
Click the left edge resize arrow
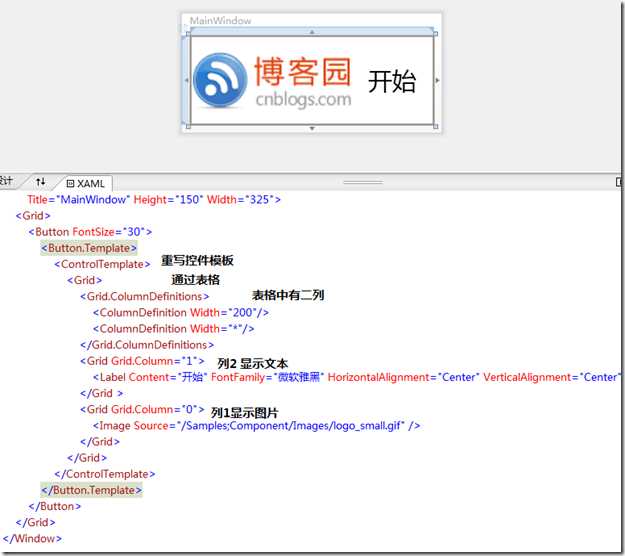click(187, 80)
